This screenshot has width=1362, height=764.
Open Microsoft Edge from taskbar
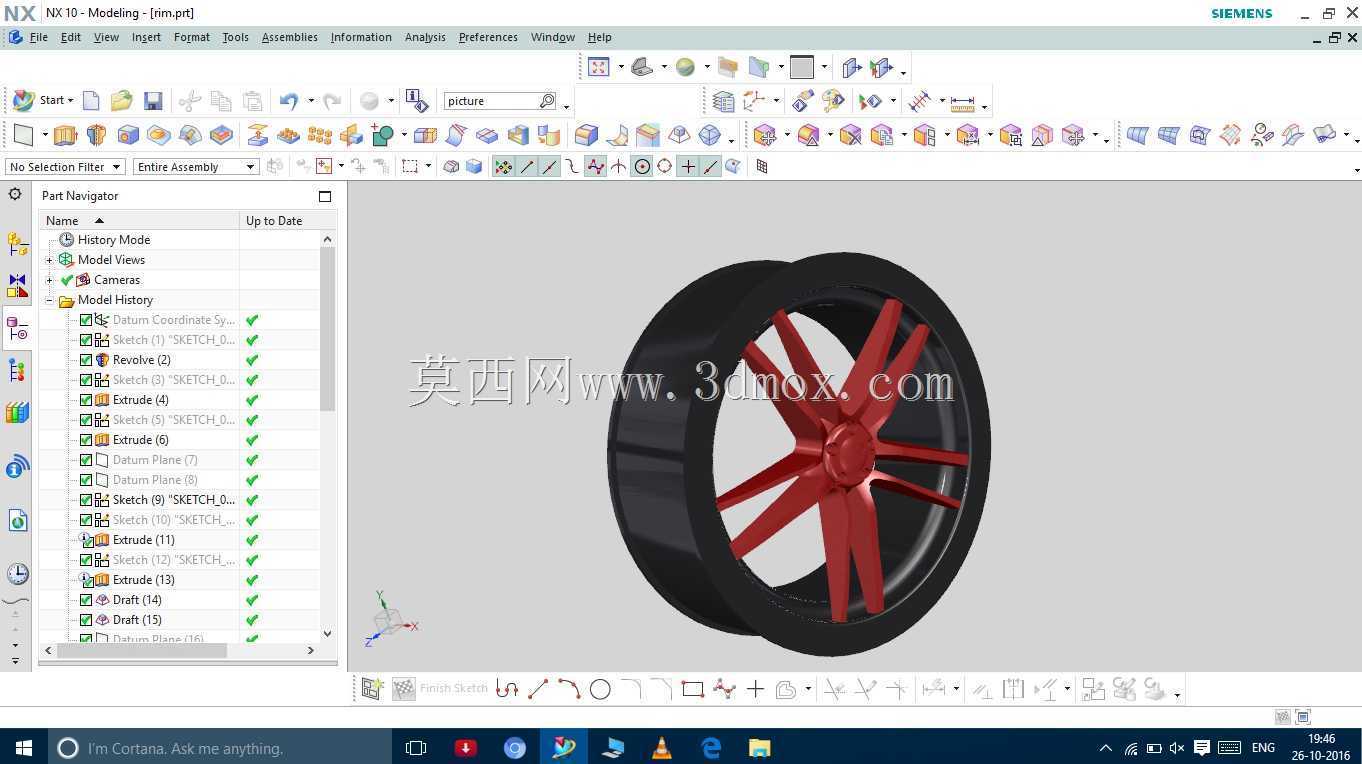tap(711, 748)
